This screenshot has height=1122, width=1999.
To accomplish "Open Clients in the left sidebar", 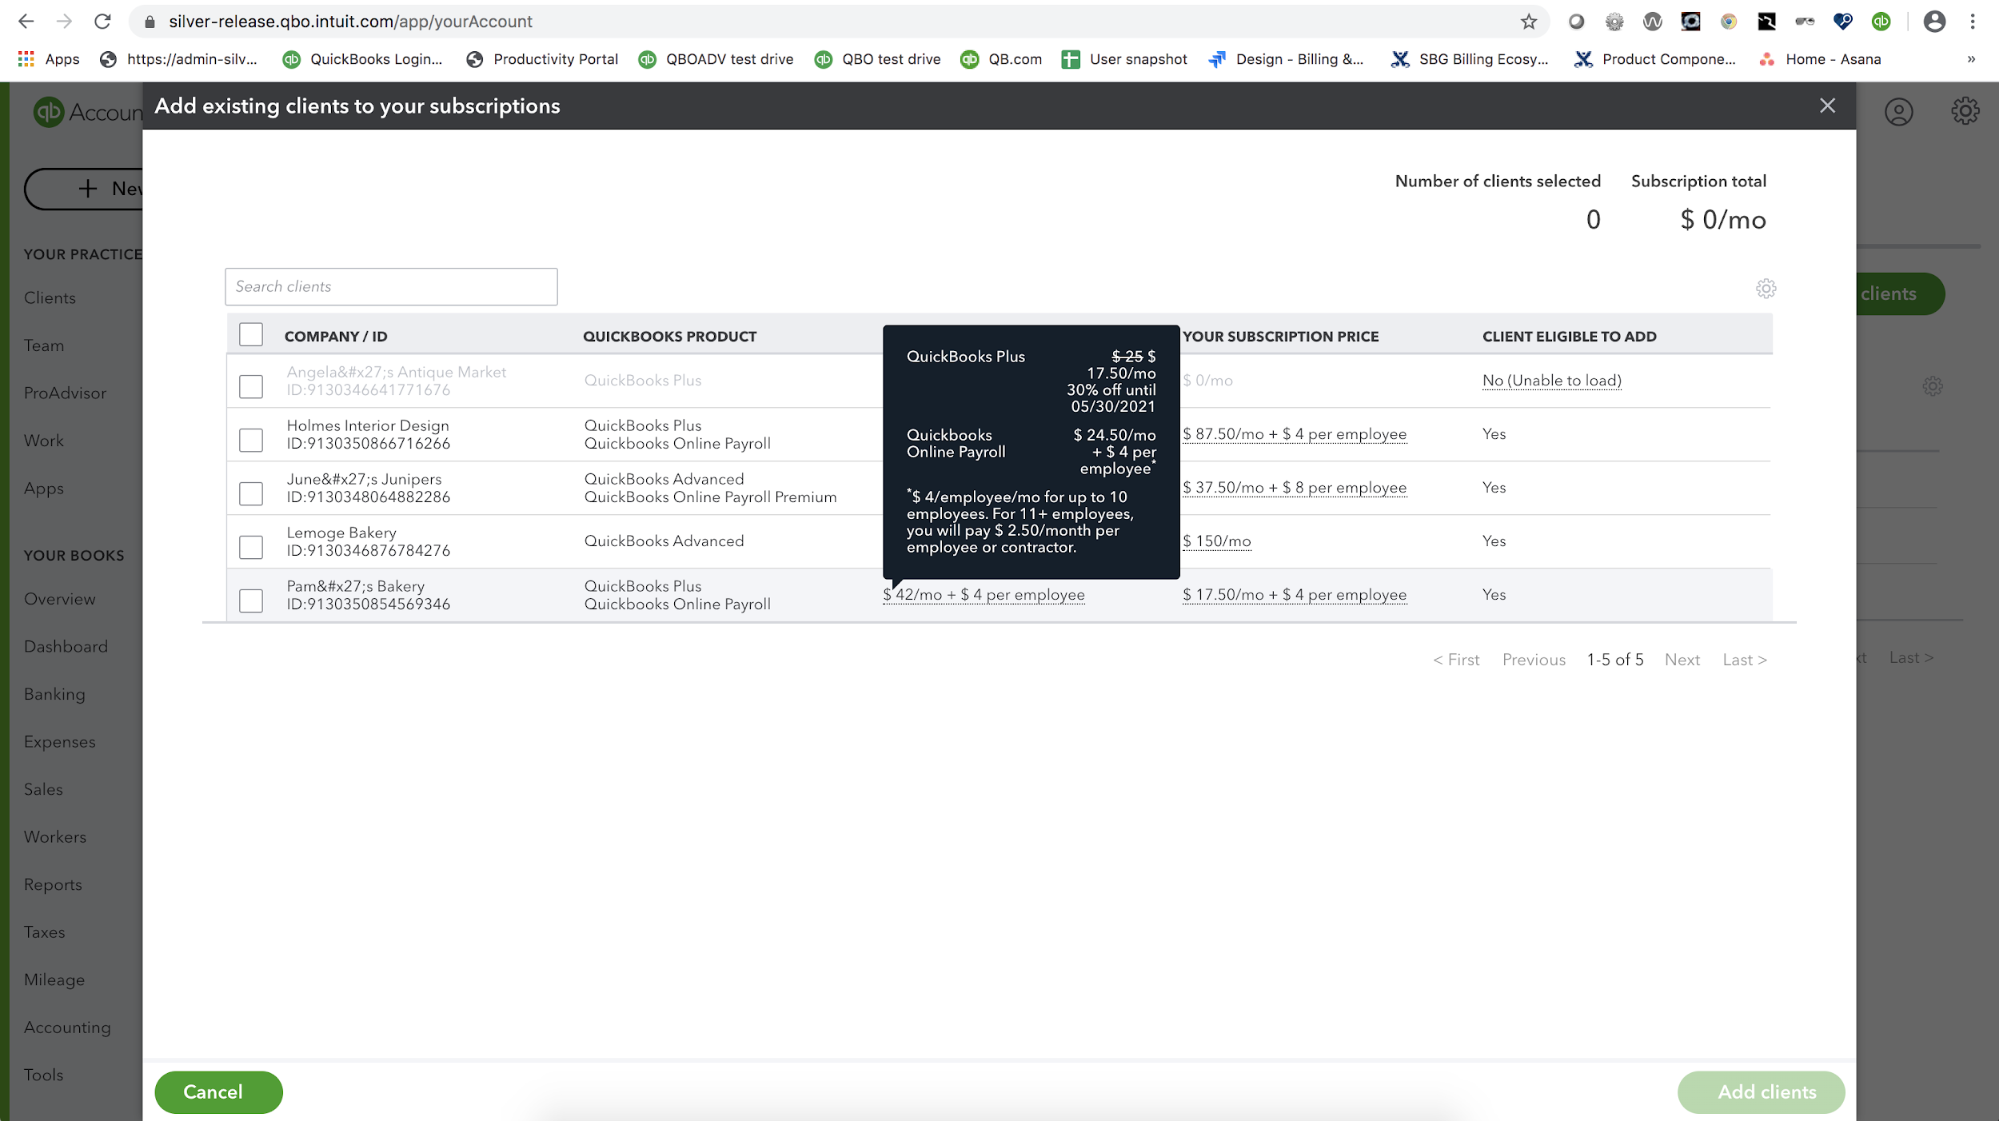I will 50,298.
